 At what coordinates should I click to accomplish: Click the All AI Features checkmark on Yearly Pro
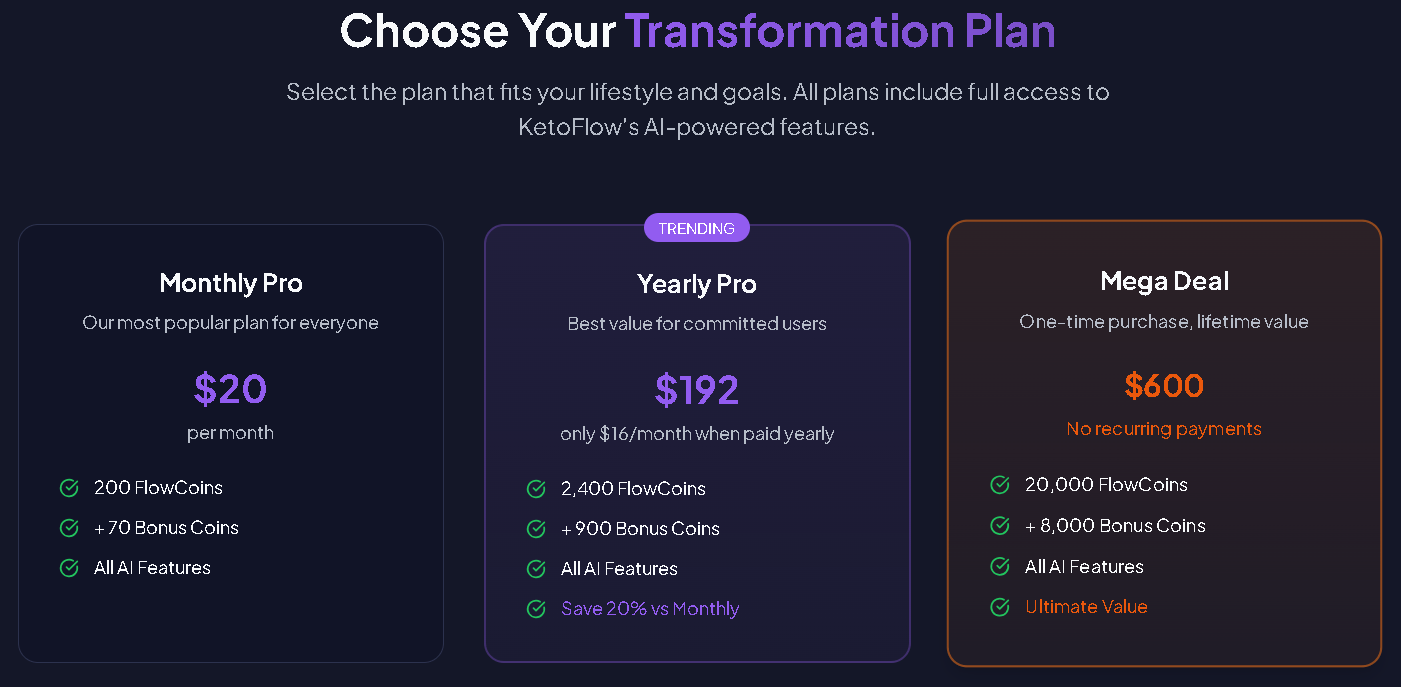(535, 568)
